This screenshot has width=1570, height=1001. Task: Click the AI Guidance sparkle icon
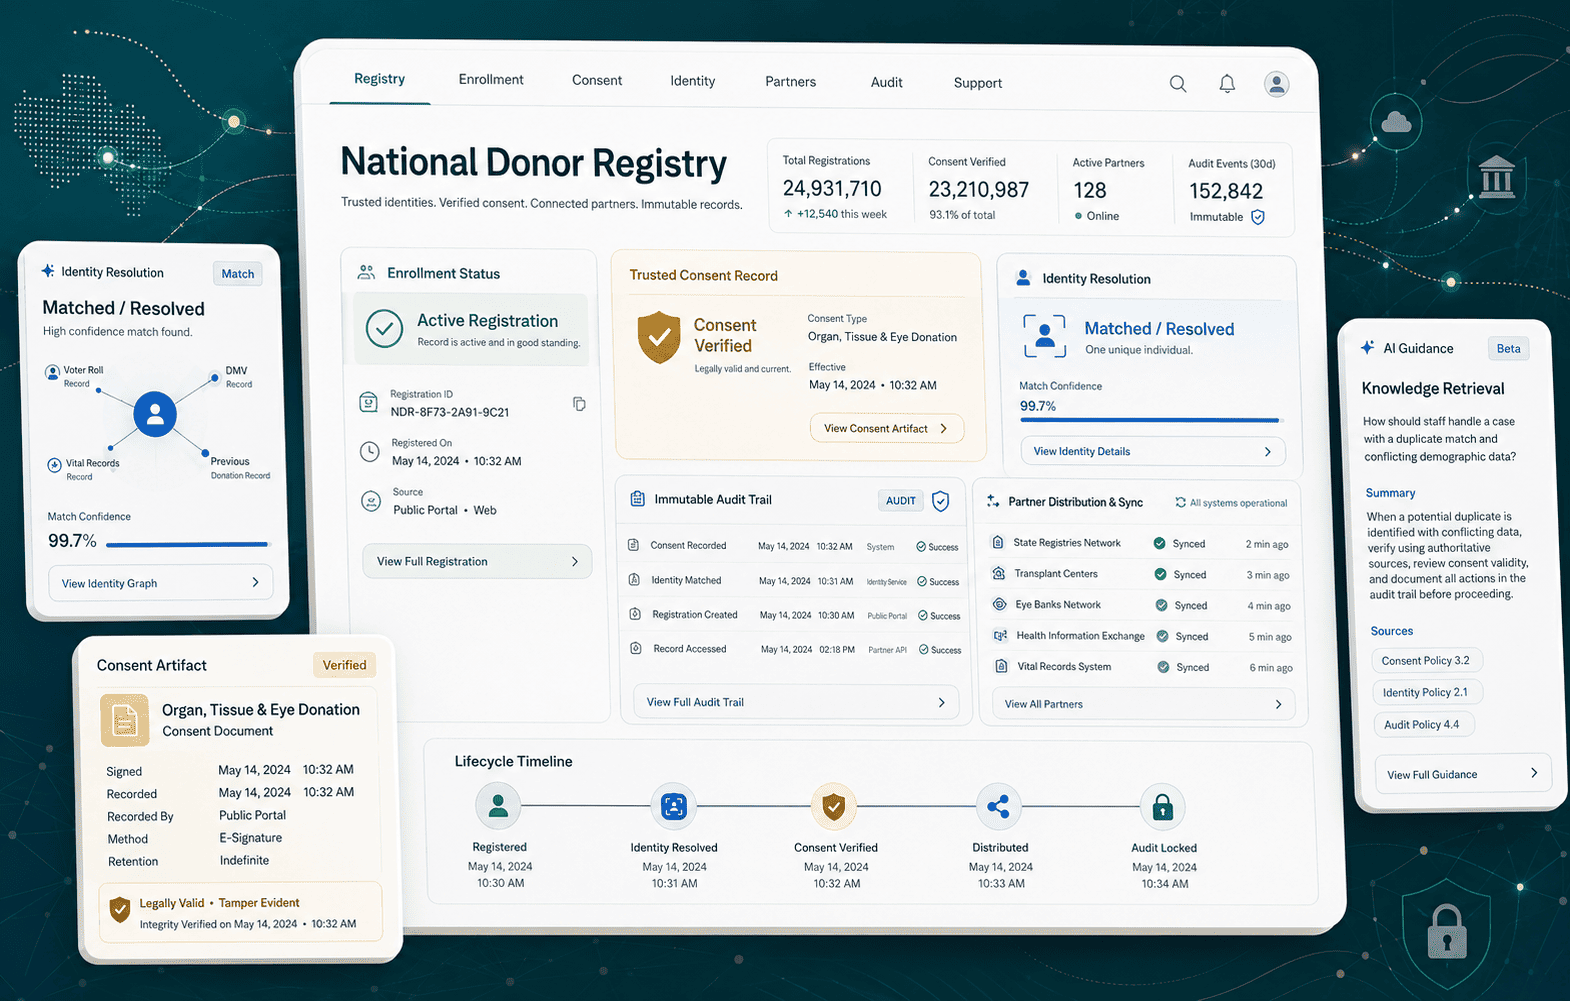(x=1367, y=347)
